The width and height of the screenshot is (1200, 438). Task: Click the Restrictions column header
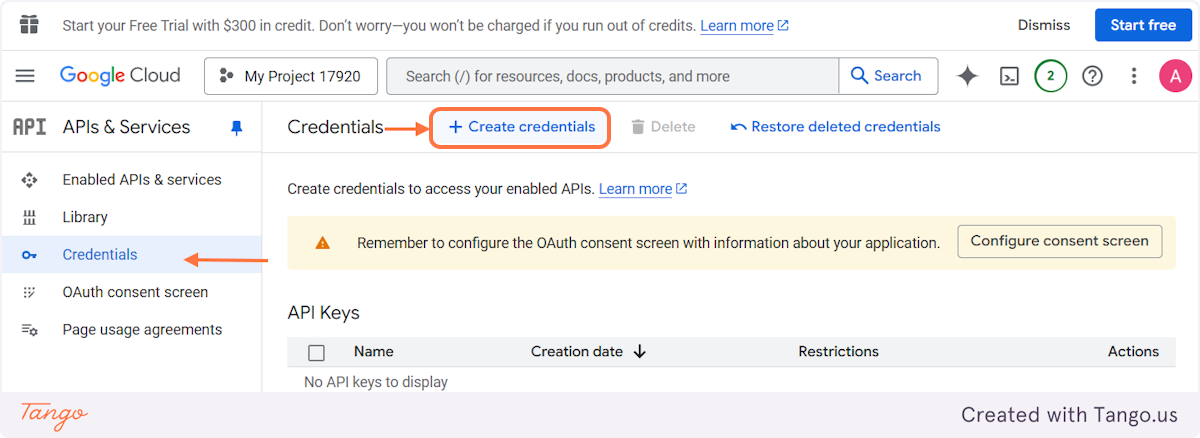(x=838, y=352)
